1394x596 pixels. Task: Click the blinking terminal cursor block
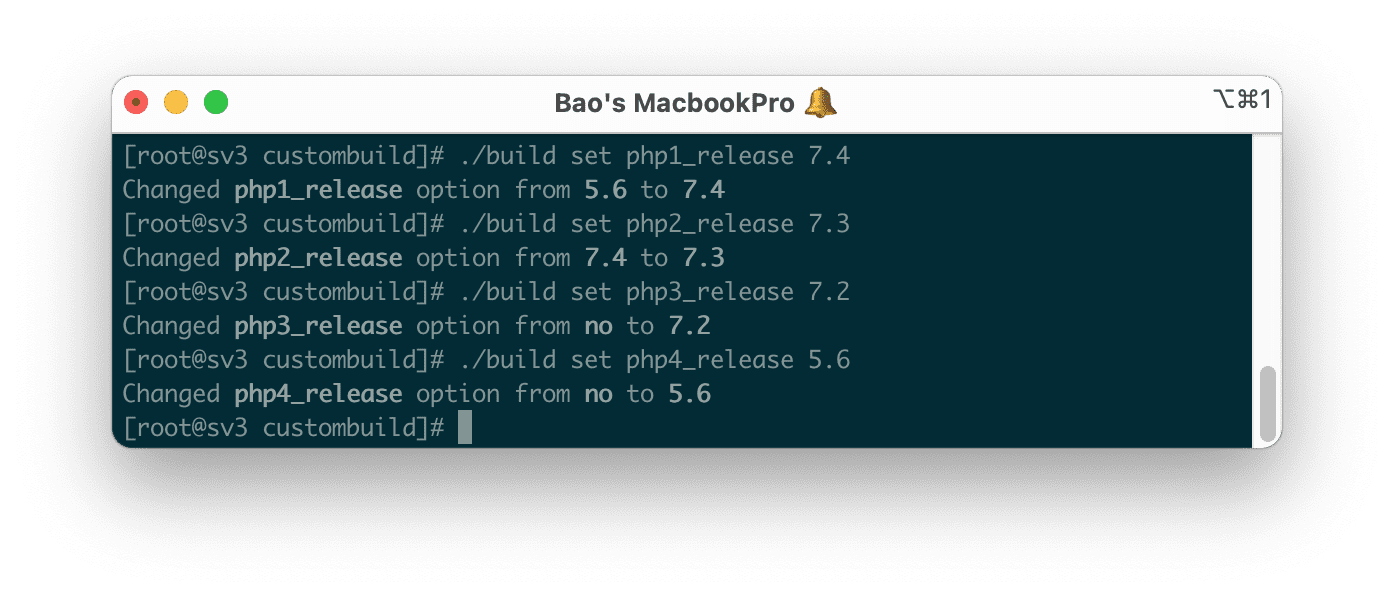tap(464, 426)
